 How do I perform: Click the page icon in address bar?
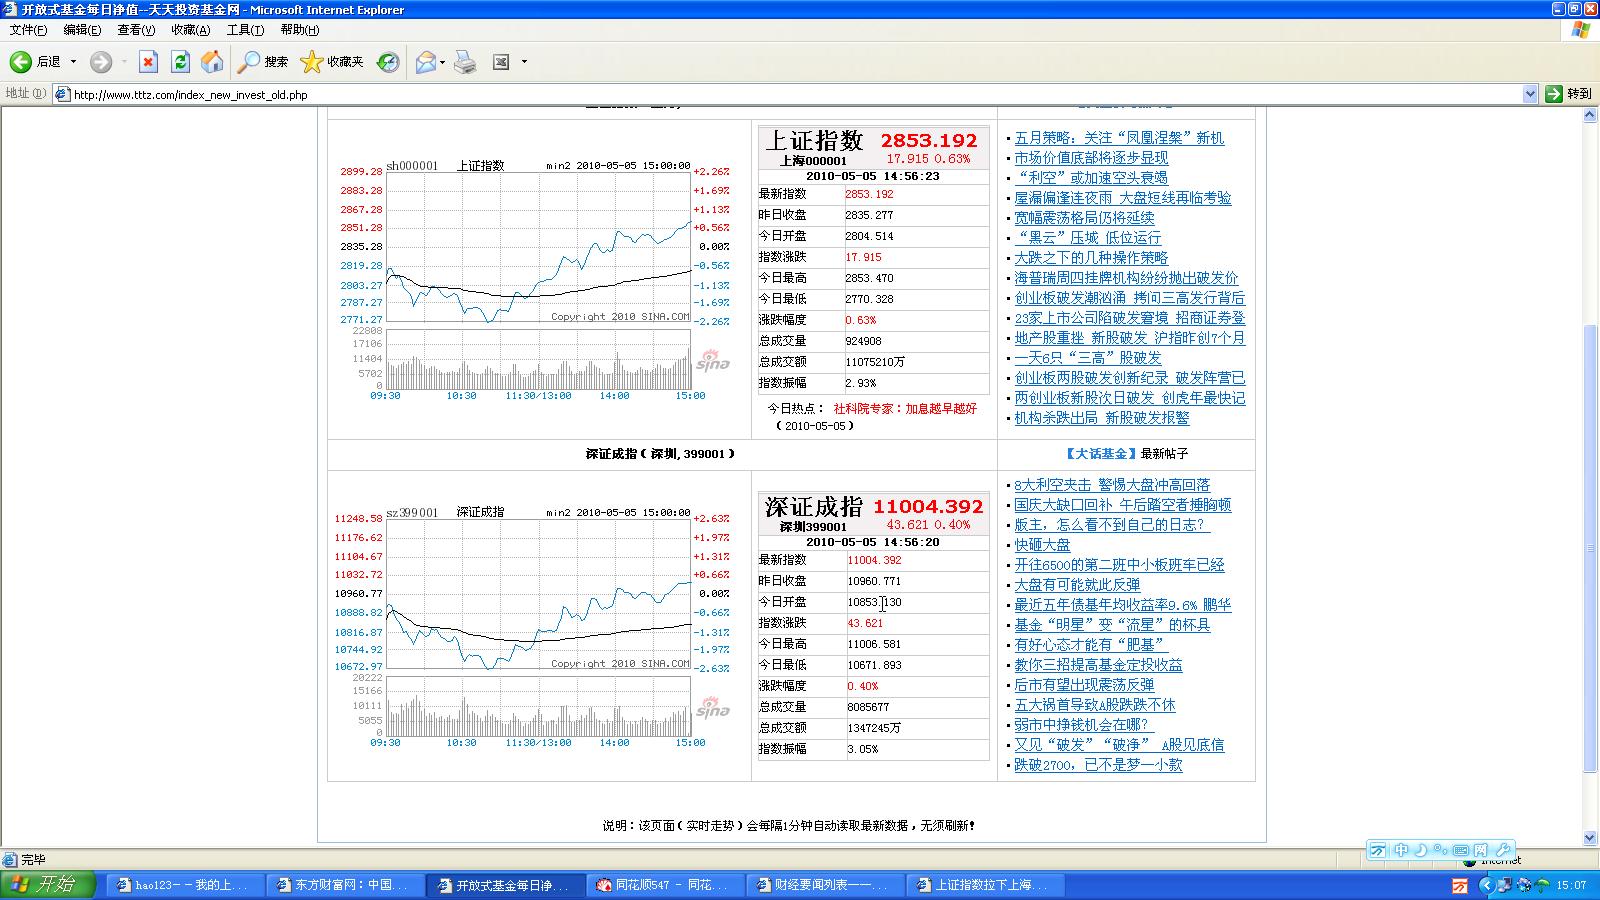pyautogui.click(x=62, y=95)
